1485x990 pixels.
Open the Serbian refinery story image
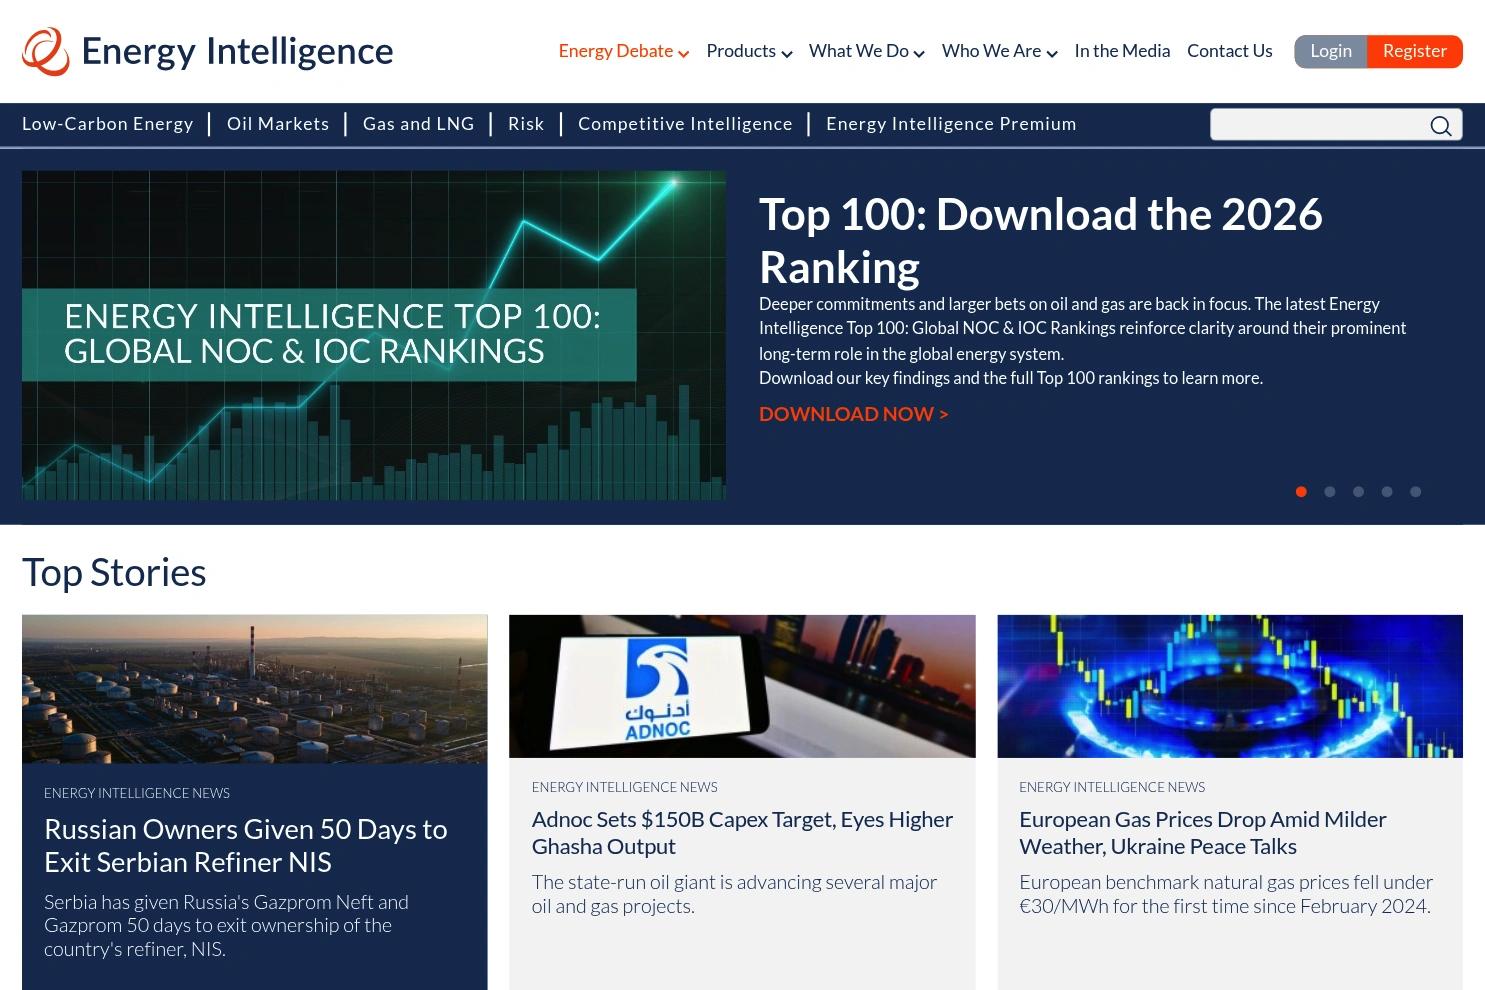pyautogui.click(x=255, y=689)
